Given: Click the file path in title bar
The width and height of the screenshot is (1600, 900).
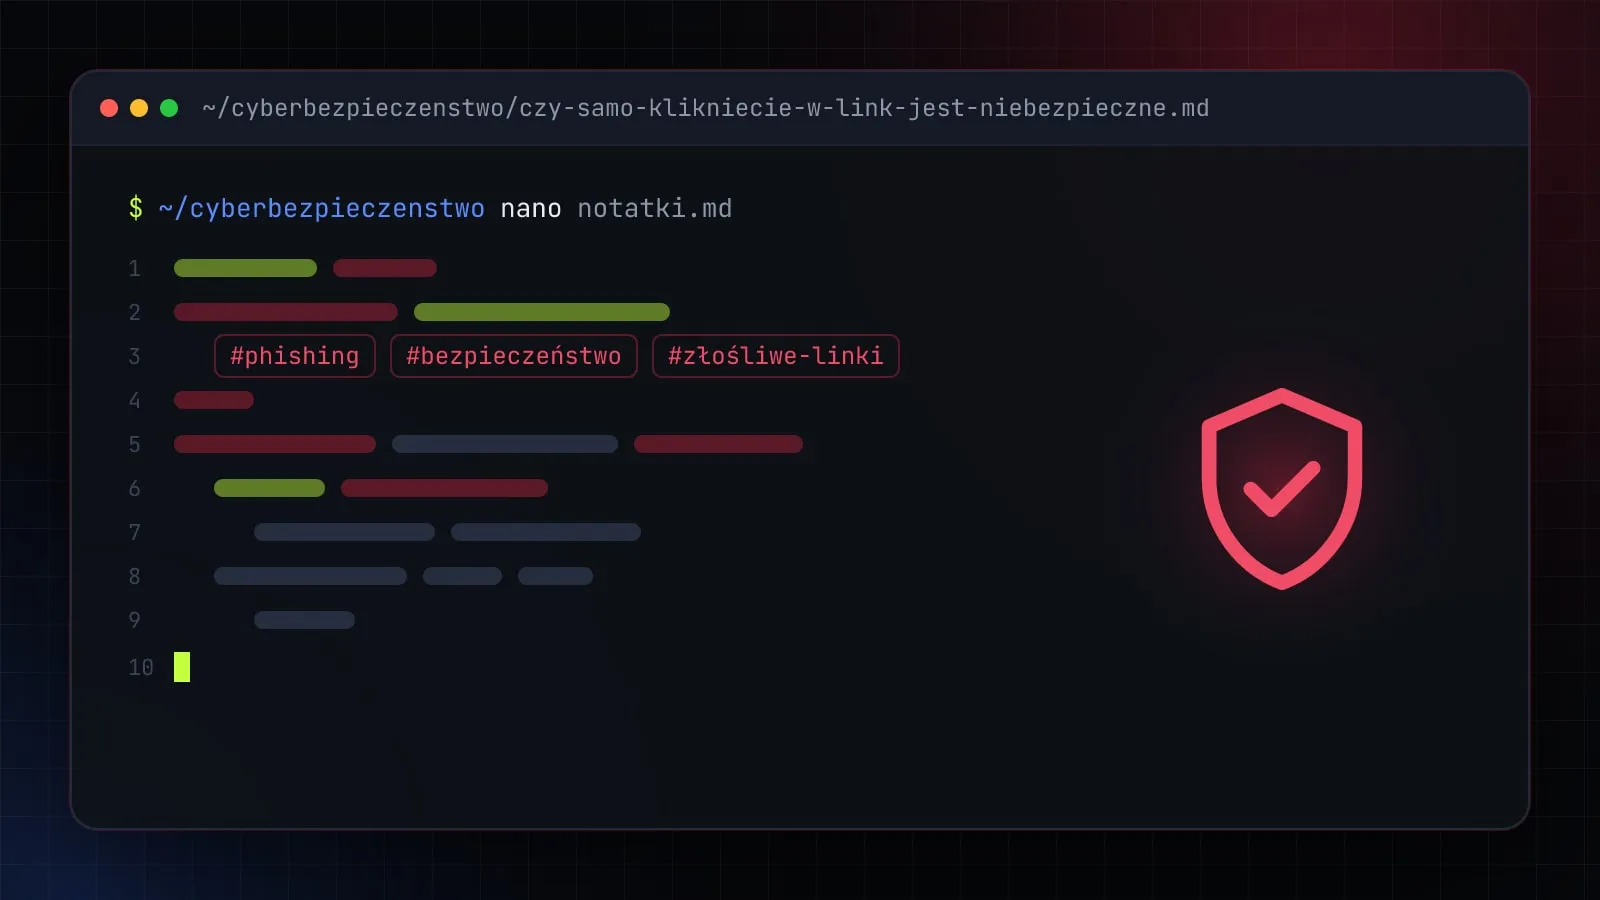Looking at the screenshot, I should tap(706, 108).
